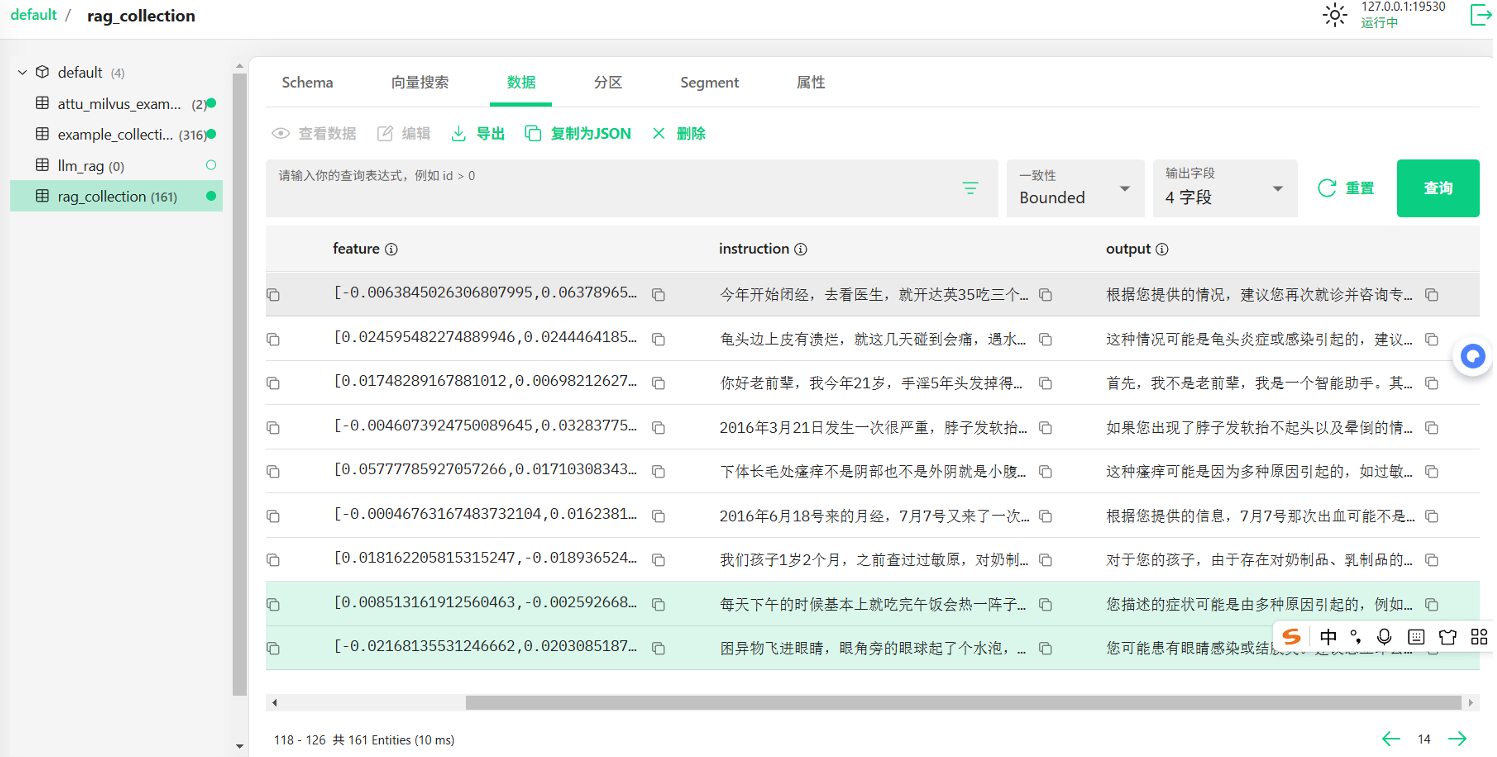
Task: Copy the first row's feature vector
Action: click(658, 295)
